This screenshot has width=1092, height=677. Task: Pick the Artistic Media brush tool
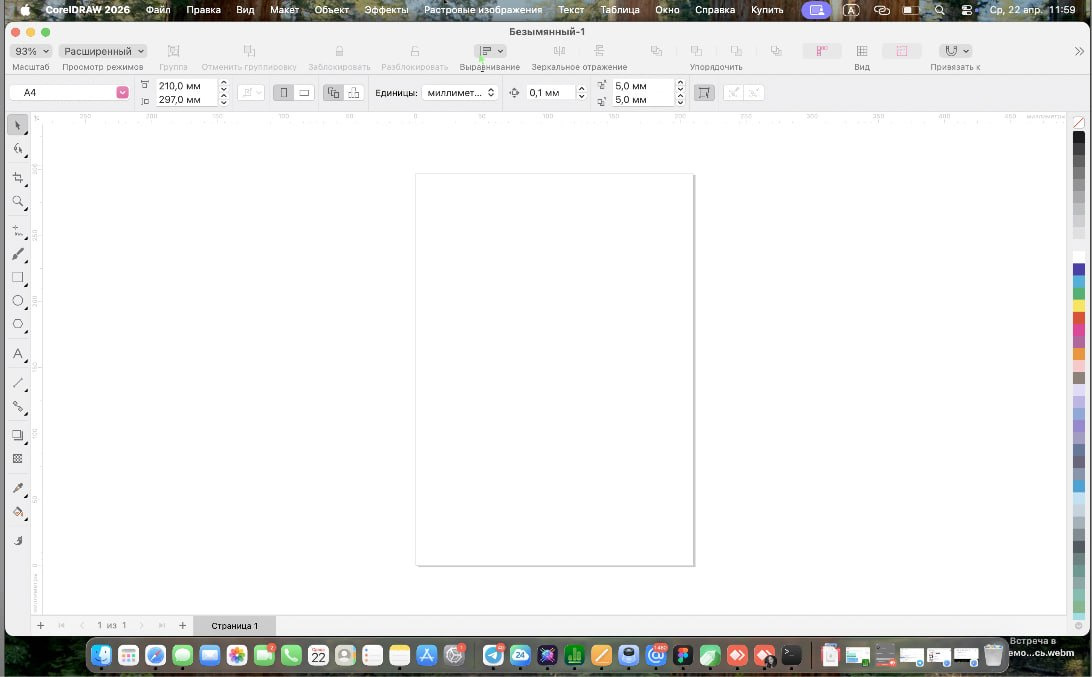click(x=18, y=254)
